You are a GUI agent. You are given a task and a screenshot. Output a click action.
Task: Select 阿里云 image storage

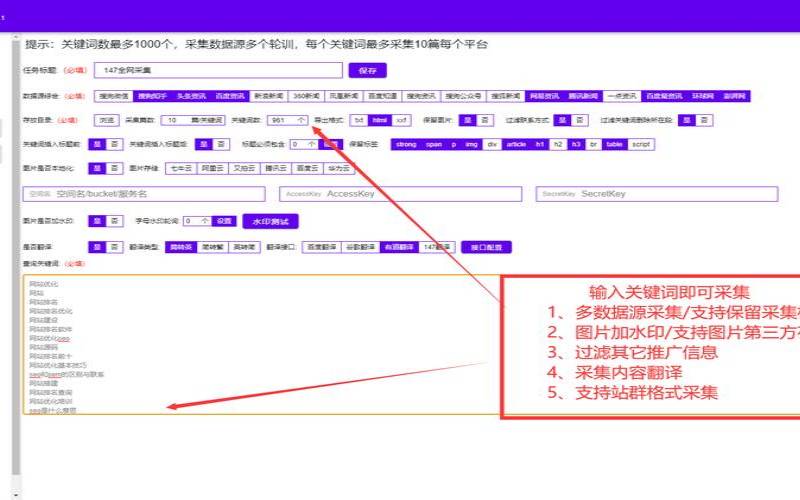pyautogui.click(x=213, y=168)
